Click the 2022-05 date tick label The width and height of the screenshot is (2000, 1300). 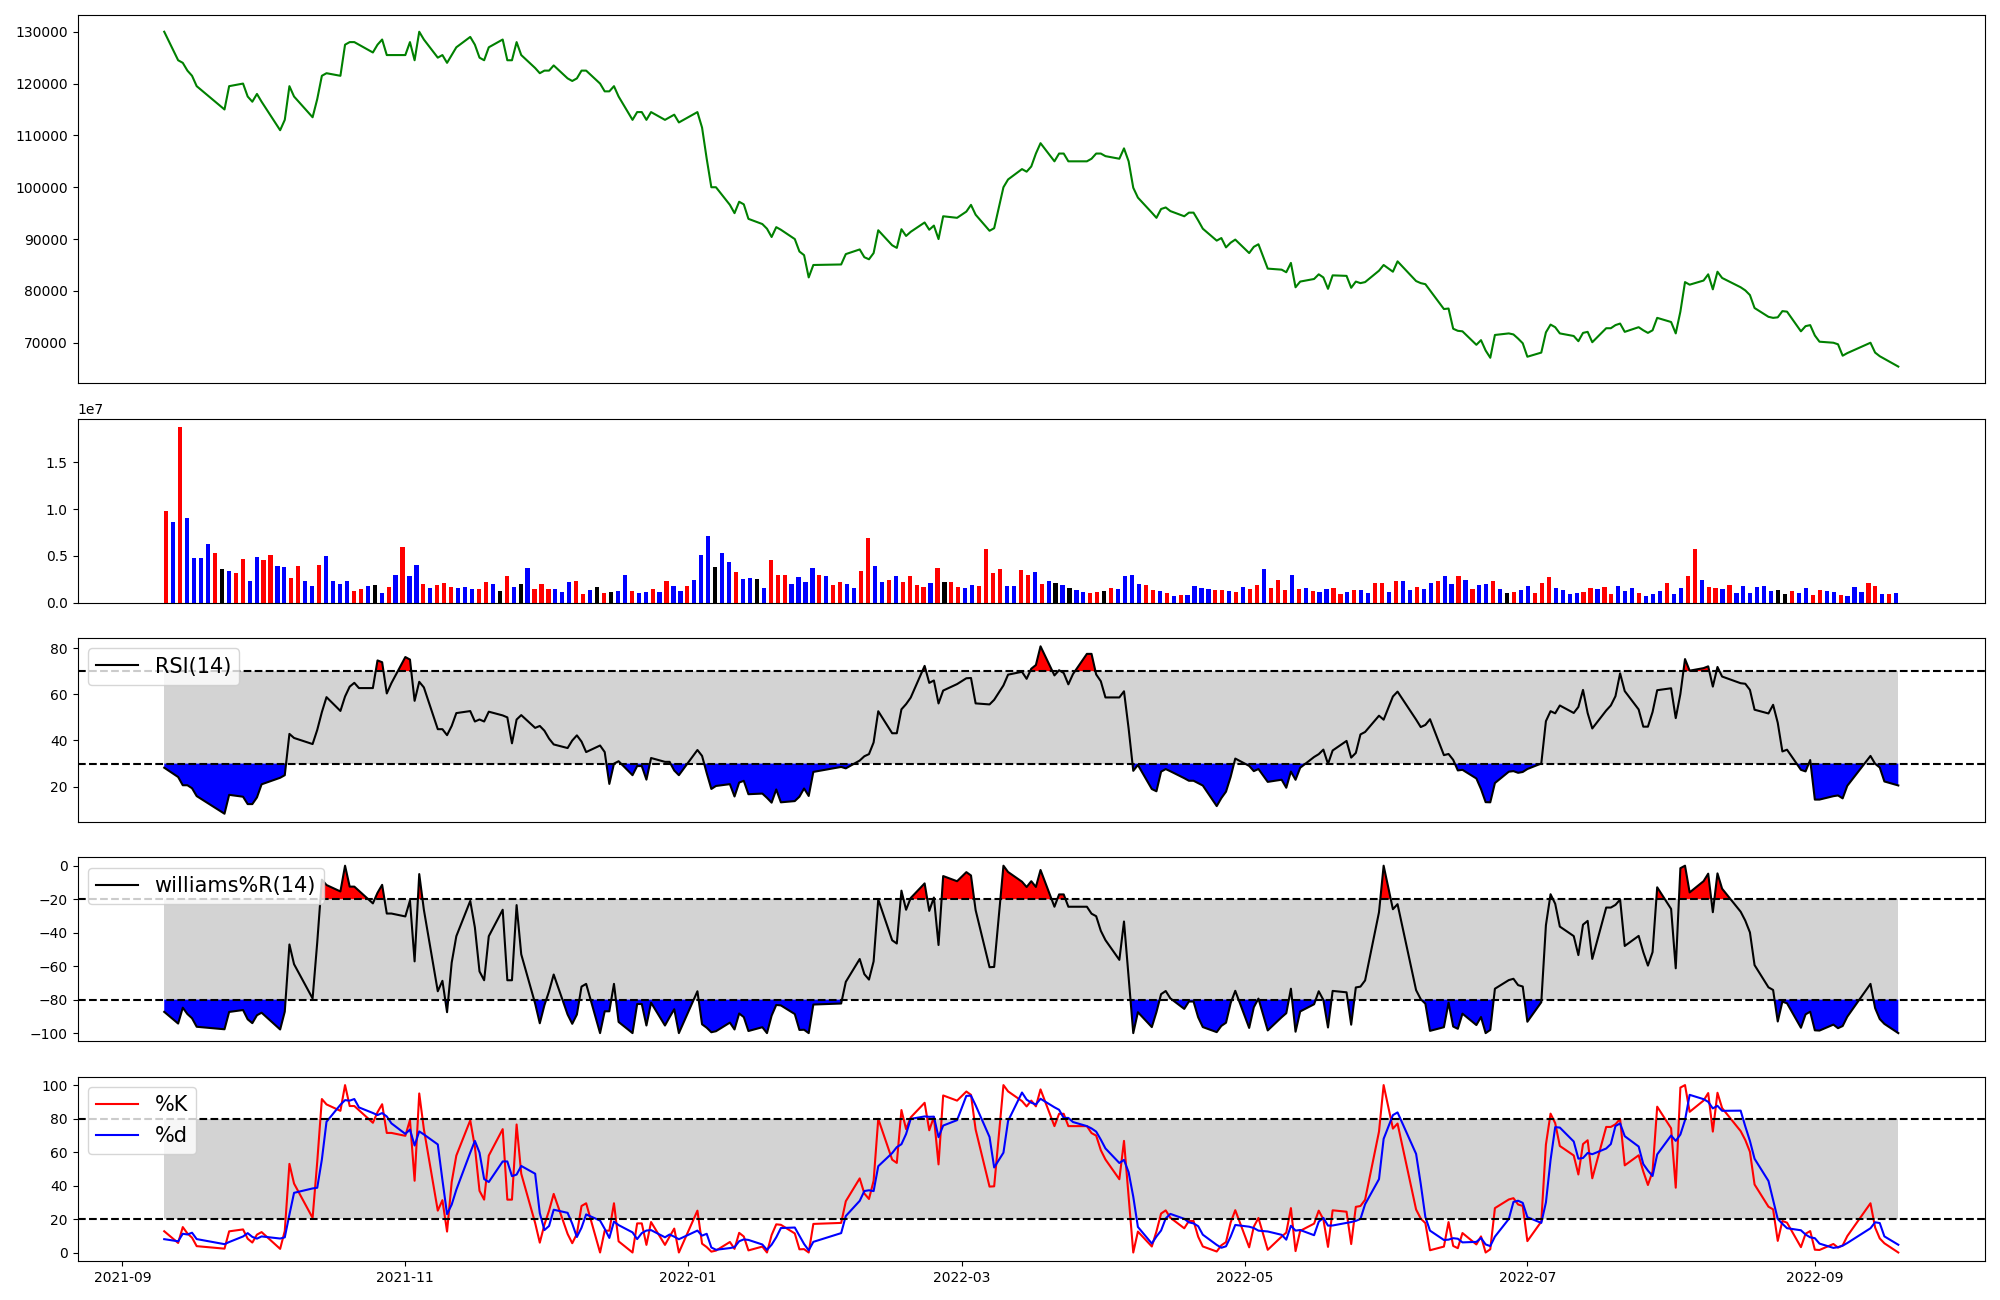tap(1245, 1277)
